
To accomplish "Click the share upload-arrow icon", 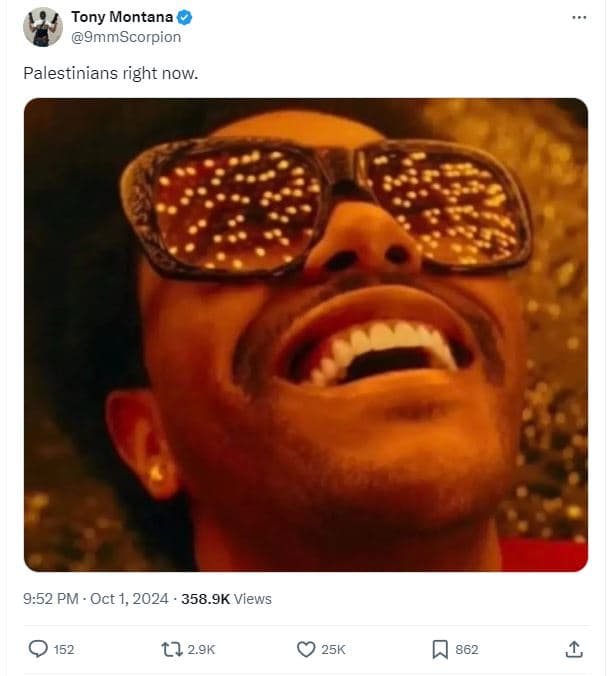I will [574, 649].
